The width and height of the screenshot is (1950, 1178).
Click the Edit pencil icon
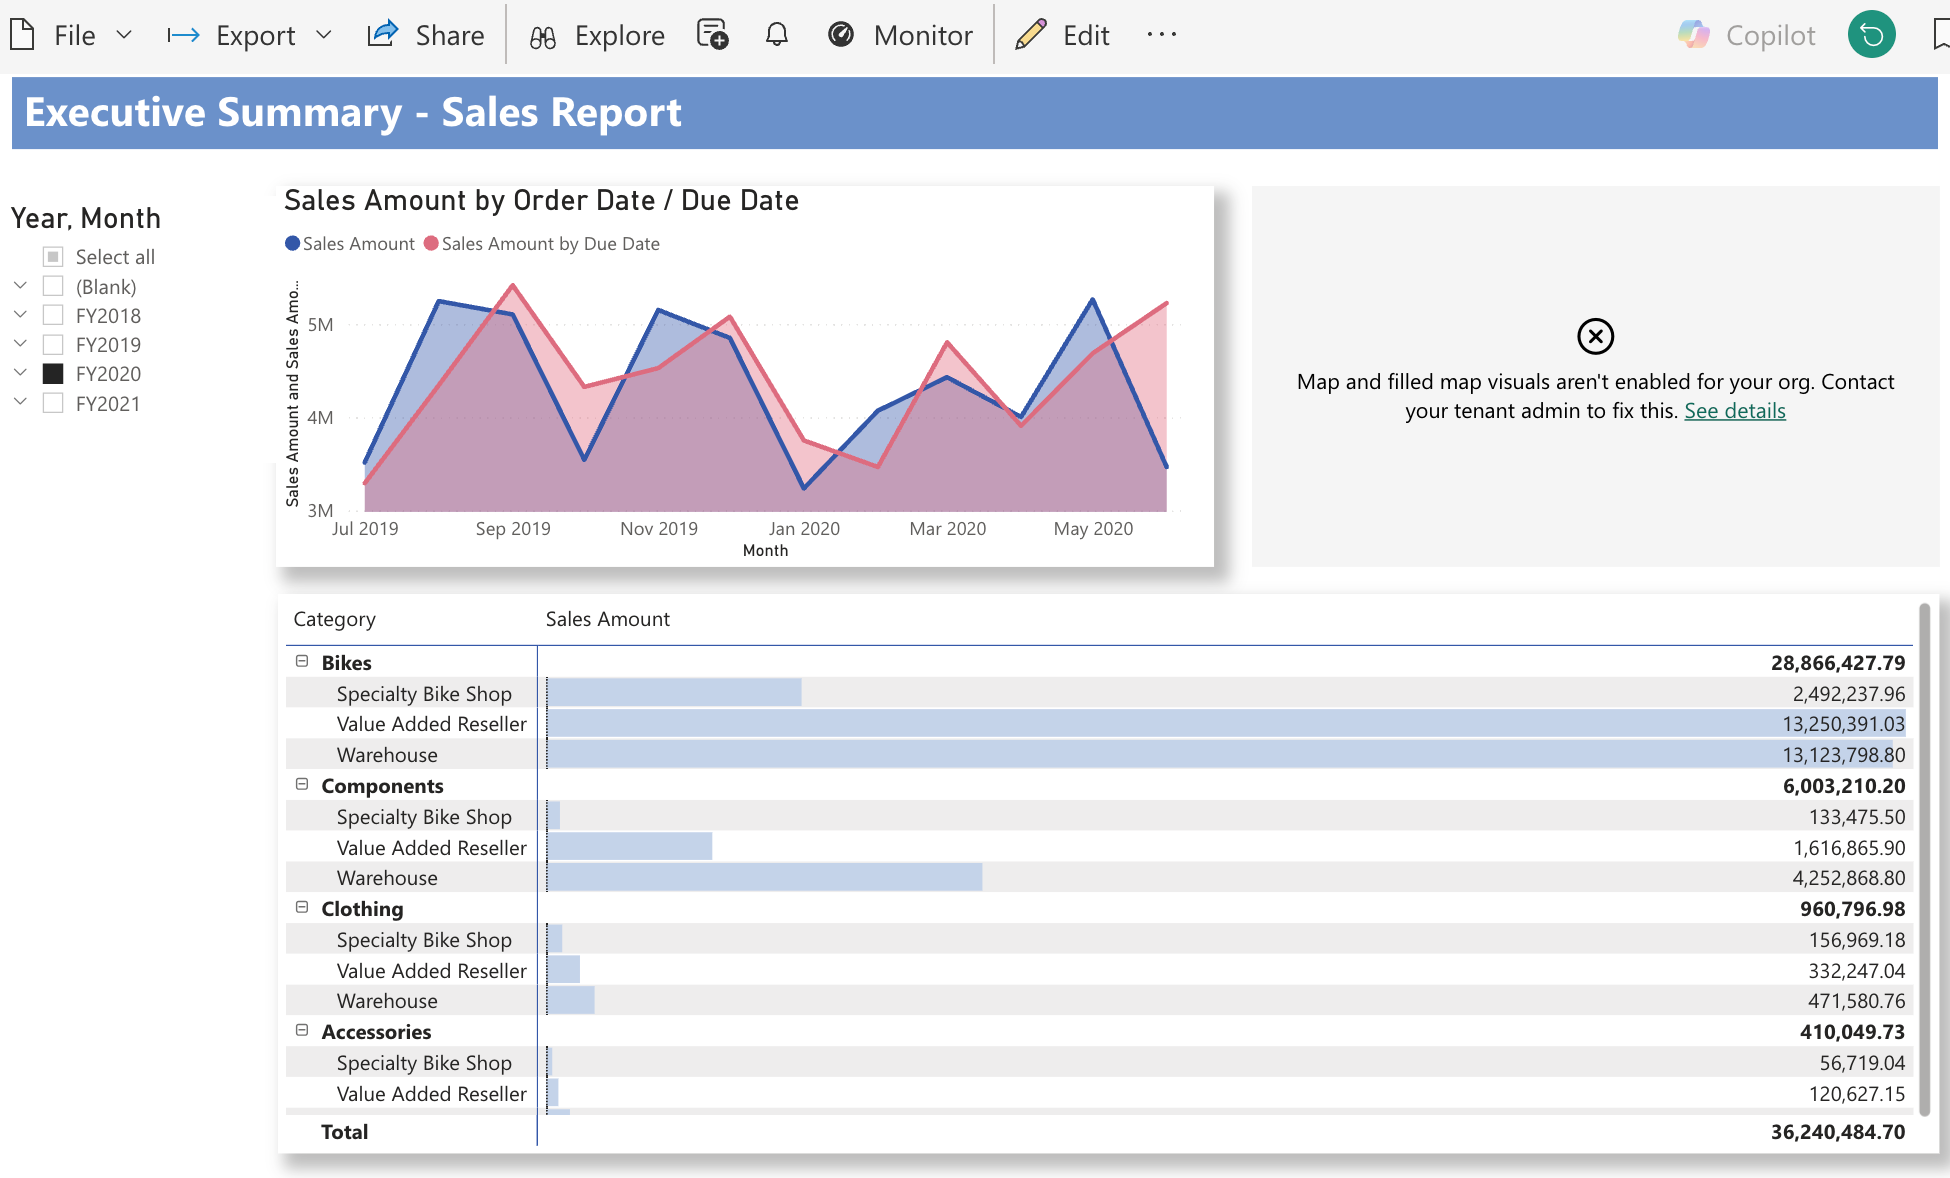coord(1030,35)
